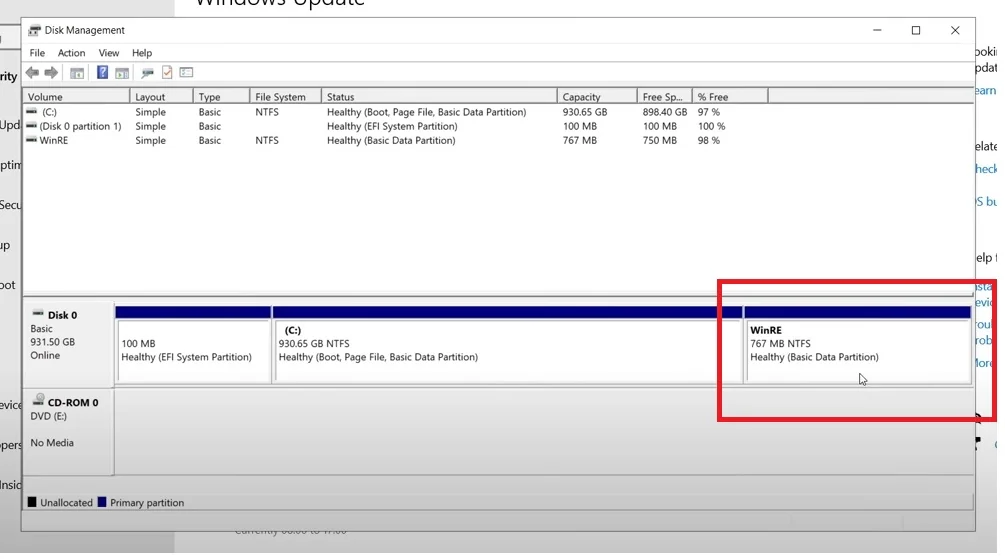This screenshot has height=559, width=1005.
Task: Click the volume icon beside Disk 0 partition 1
Action: coord(31,126)
